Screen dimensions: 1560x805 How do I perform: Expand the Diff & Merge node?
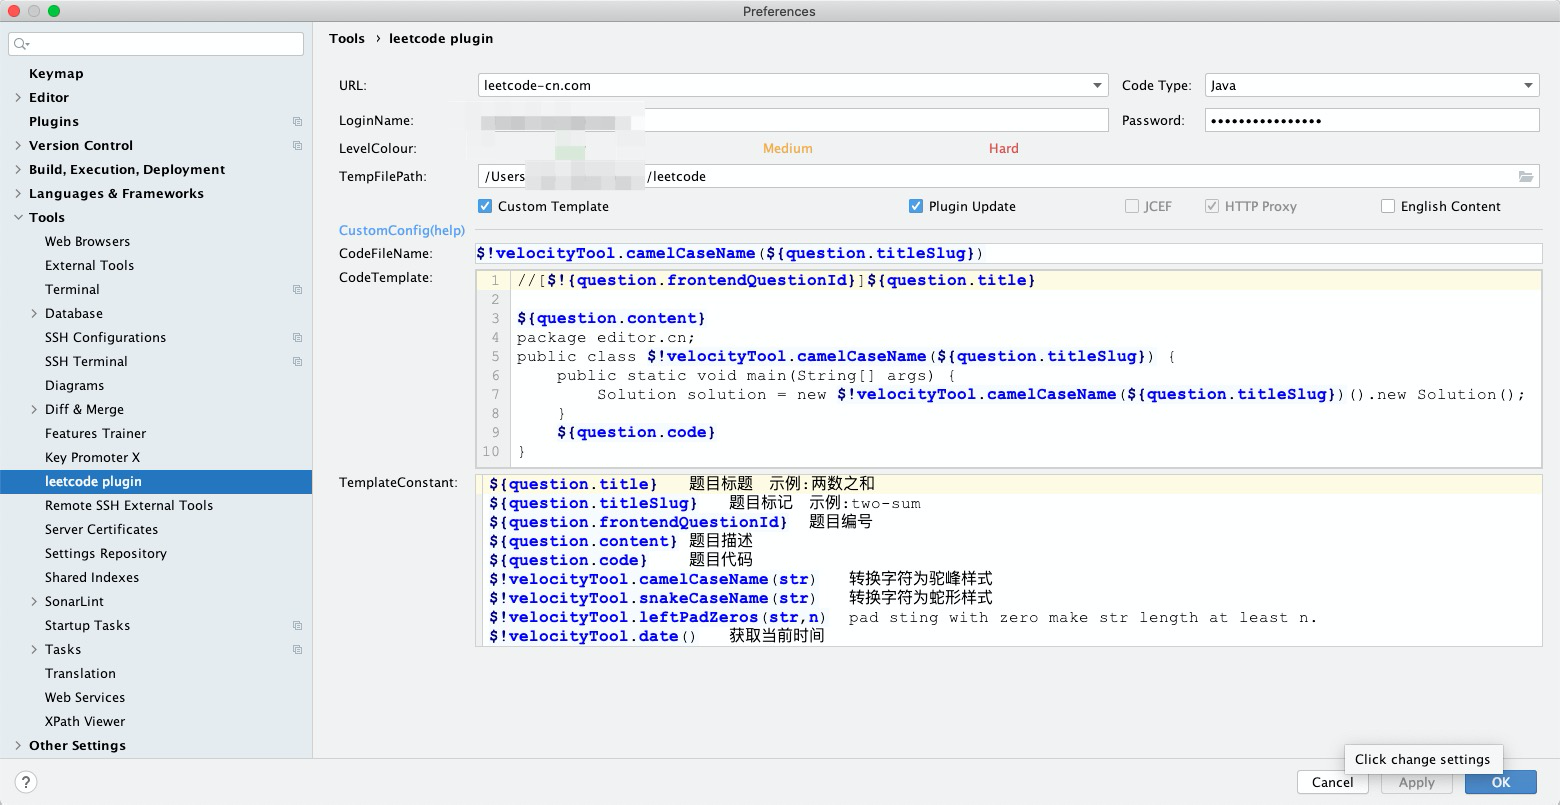(x=35, y=410)
